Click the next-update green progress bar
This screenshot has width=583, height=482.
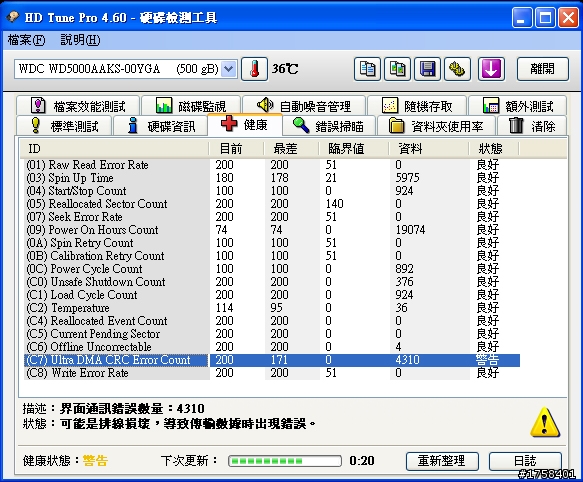tap(285, 461)
